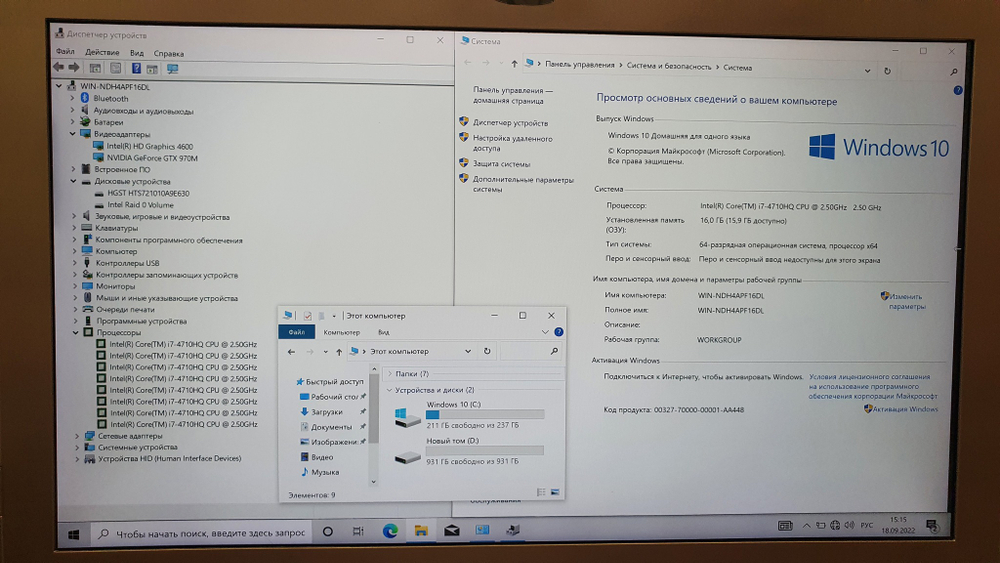Open Файл tab in Explorer window

[297, 332]
